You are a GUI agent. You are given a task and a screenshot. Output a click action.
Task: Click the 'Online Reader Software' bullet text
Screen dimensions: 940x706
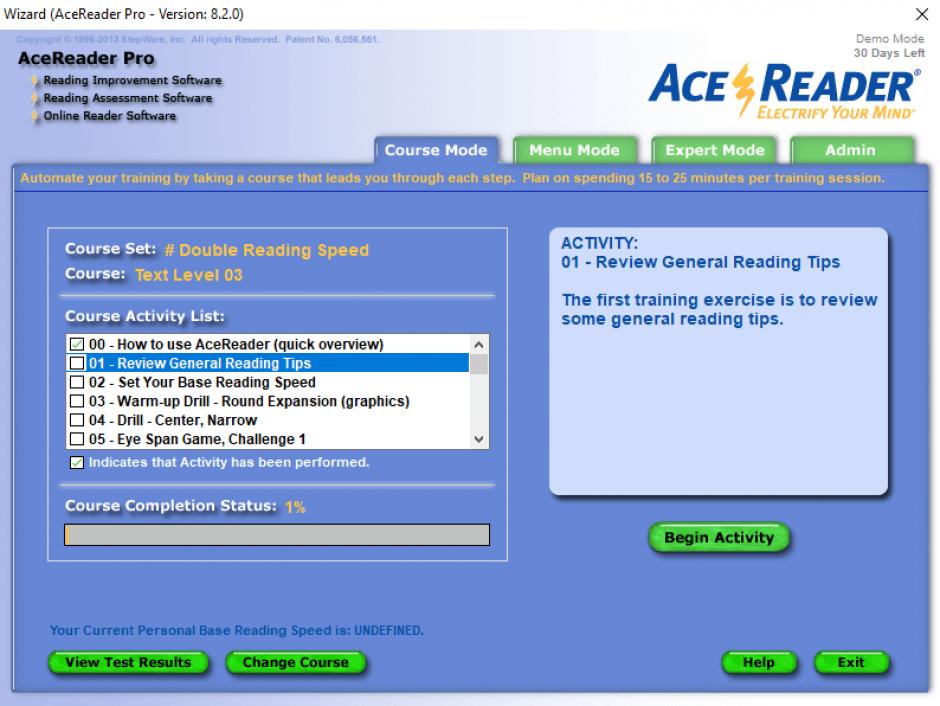click(x=110, y=116)
